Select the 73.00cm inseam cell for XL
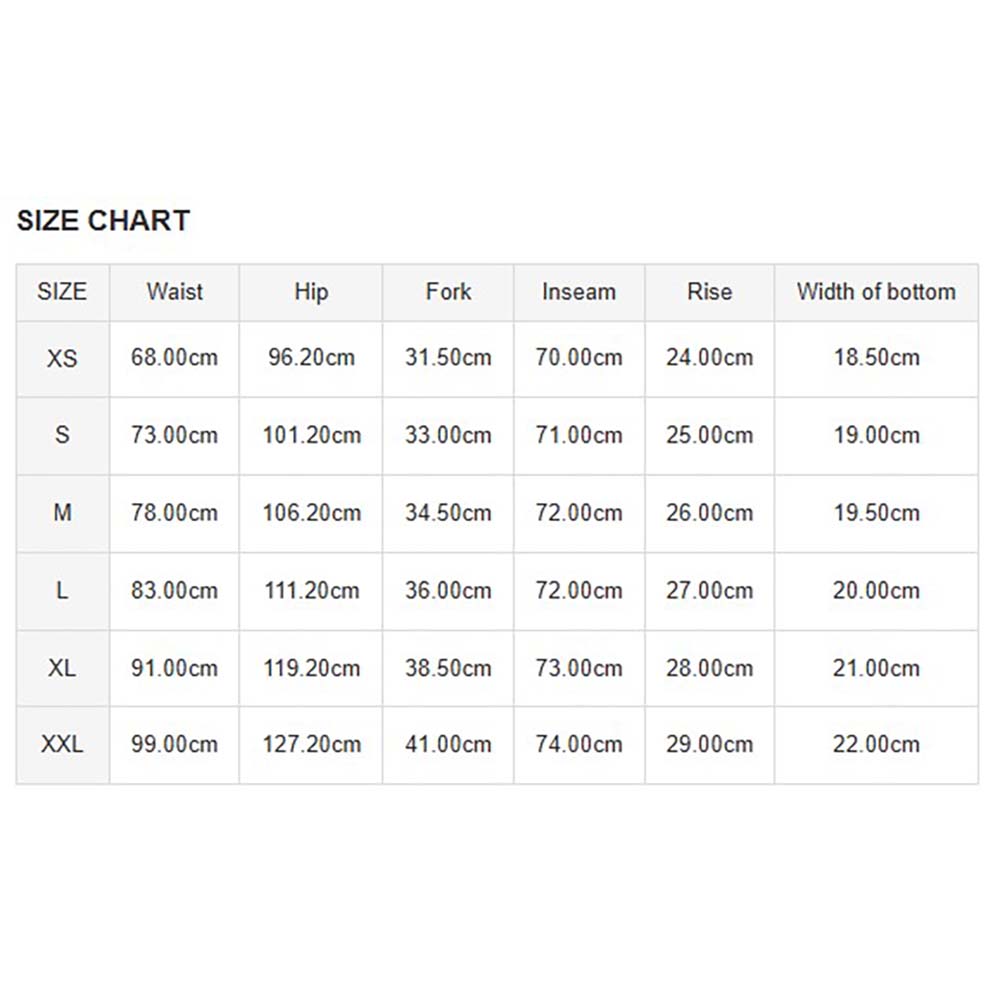Screen dimensions: 1000x1000 click(x=579, y=668)
